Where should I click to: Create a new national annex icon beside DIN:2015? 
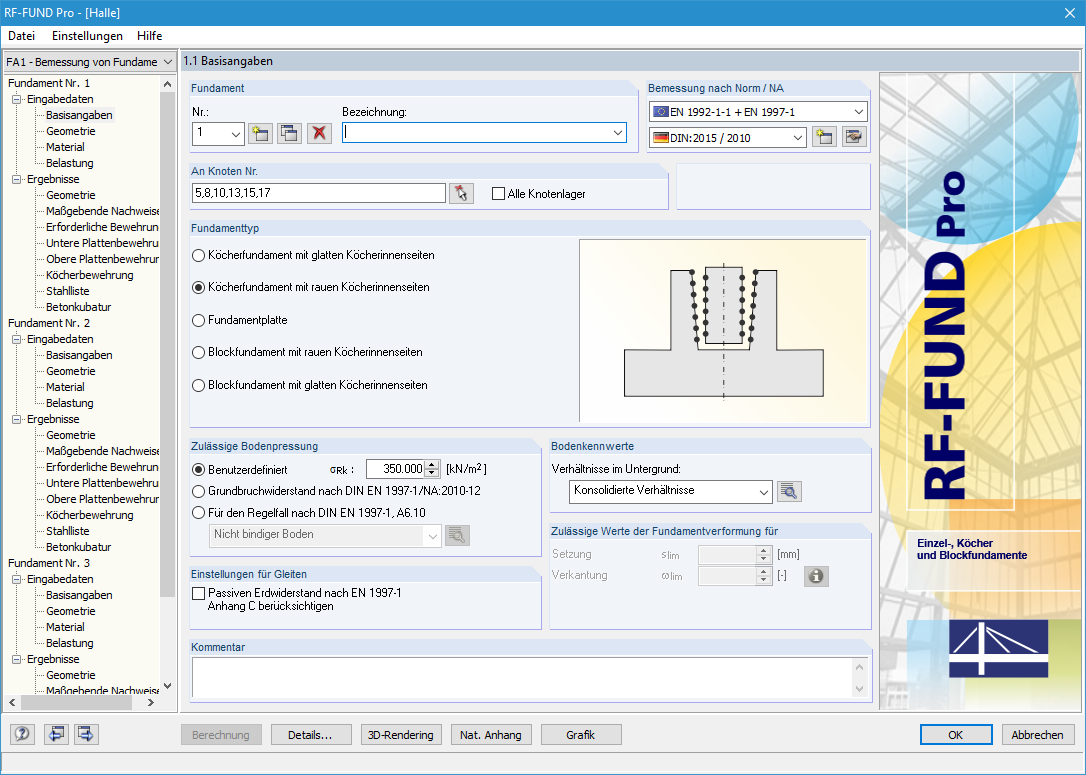tap(824, 137)
